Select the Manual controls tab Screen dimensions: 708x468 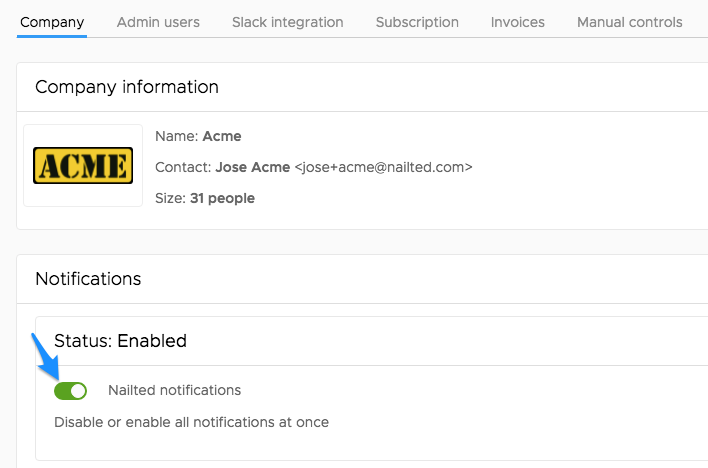[x=629, y=22]
